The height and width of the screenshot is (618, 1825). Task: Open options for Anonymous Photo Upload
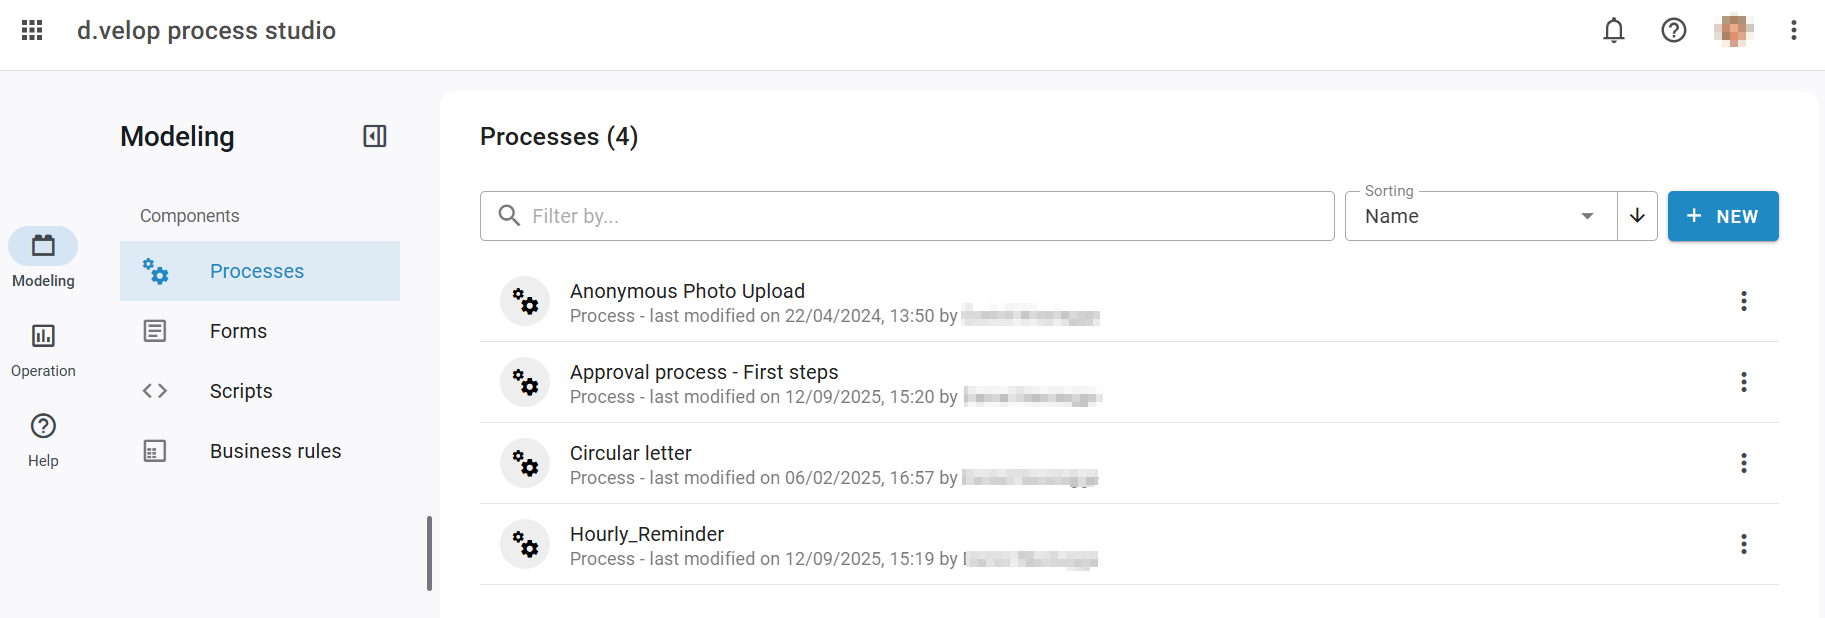[x=1743, y=301]
